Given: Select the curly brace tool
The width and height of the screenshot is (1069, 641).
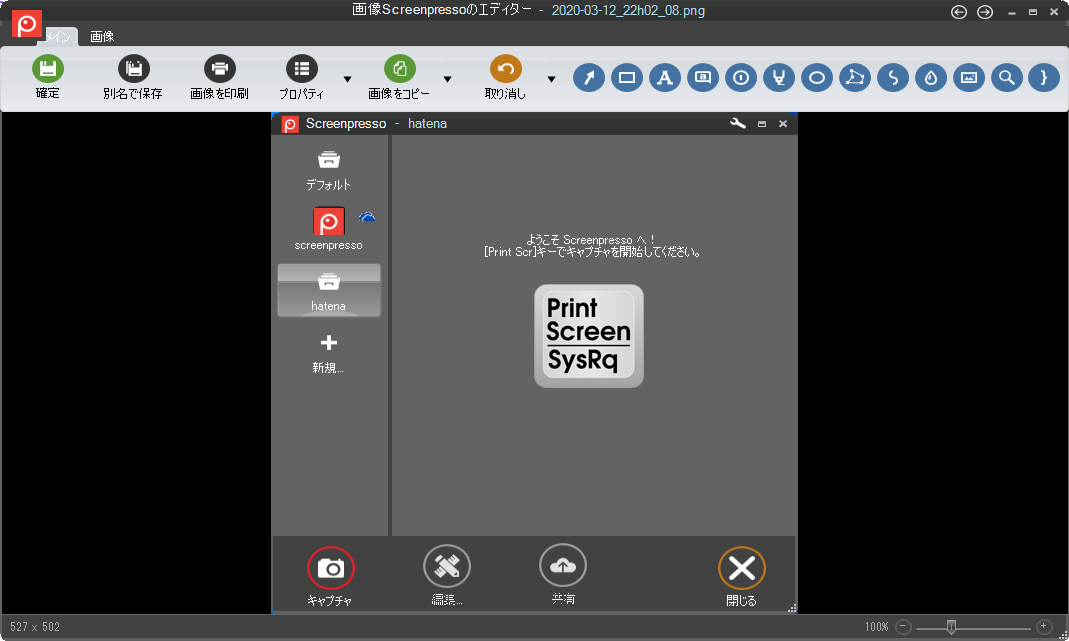Looking at the screenshot, I should click(x=1044, y=78).
